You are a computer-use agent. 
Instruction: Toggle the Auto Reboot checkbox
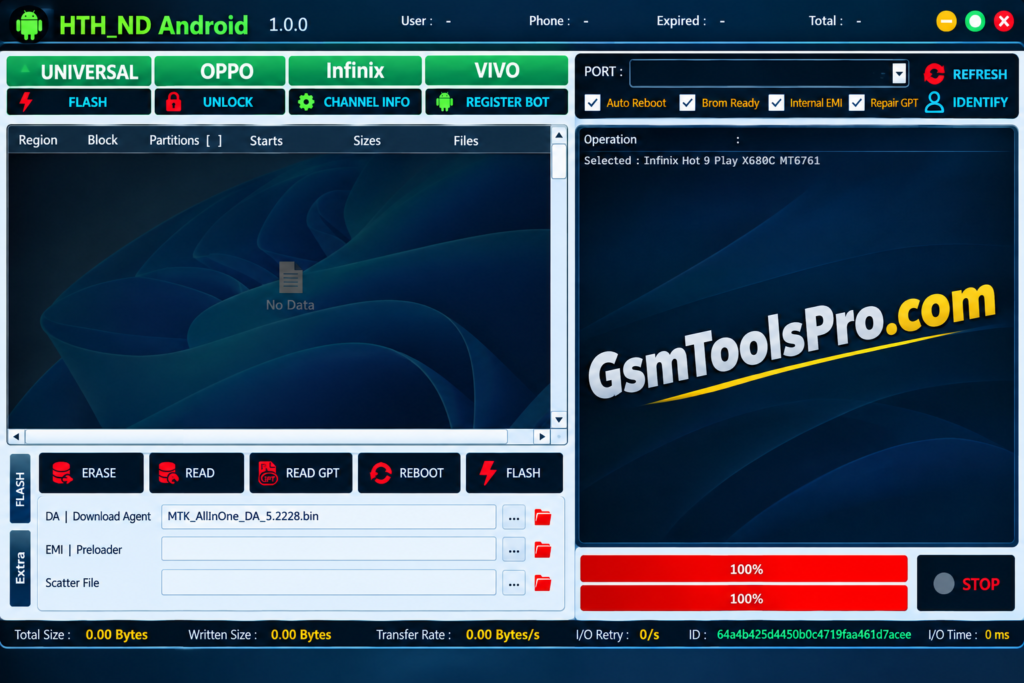(x=592, y=103)
